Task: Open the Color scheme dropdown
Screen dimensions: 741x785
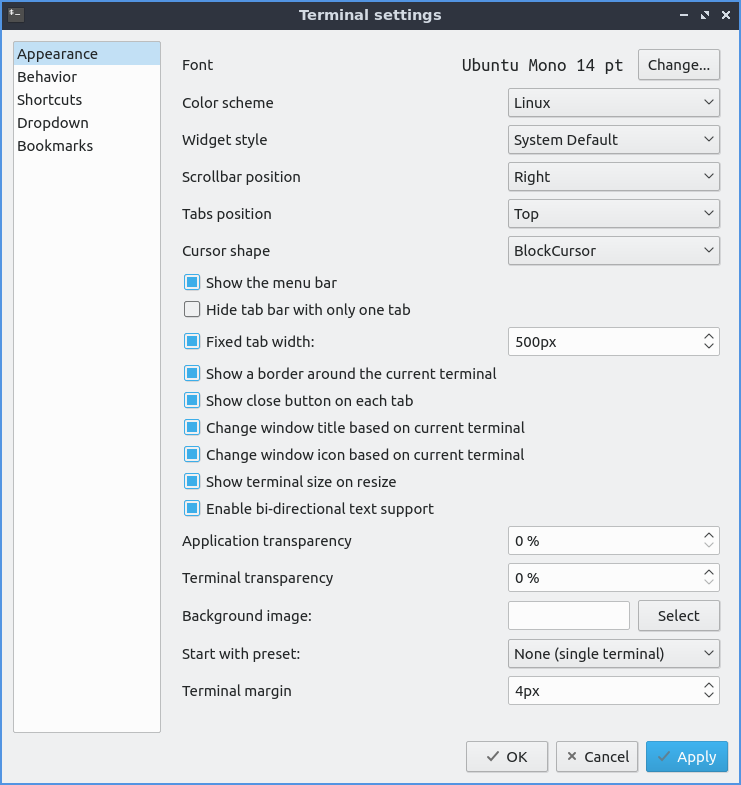Action: coord(614,102)
